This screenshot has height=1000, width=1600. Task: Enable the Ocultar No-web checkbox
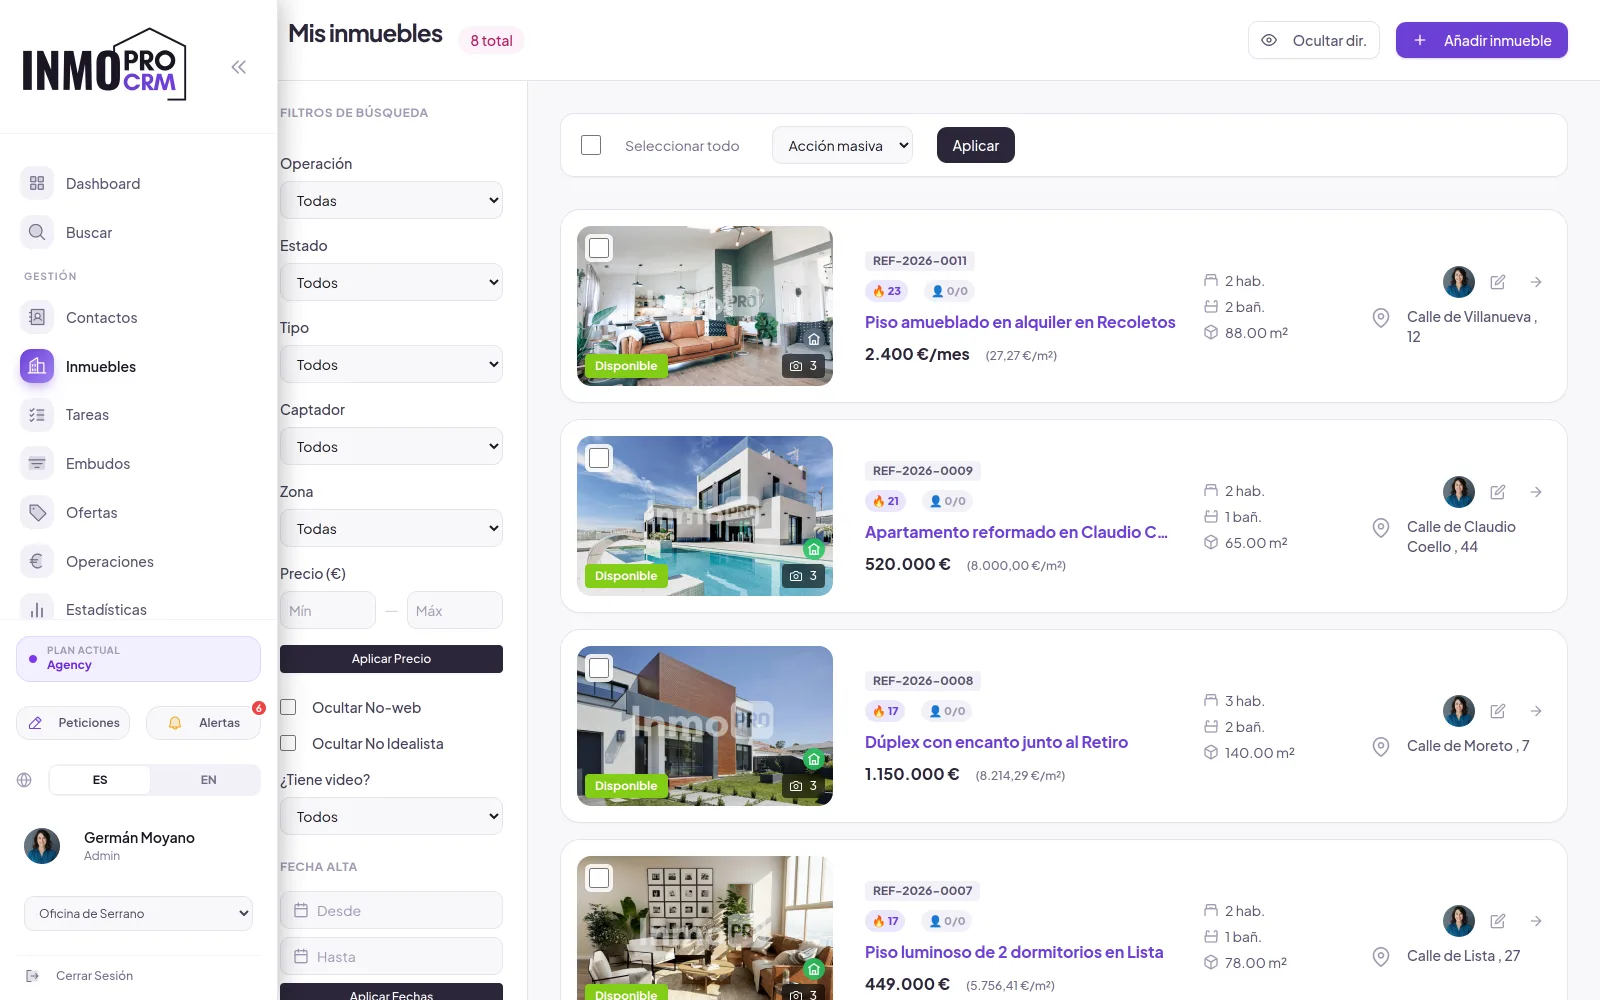[x=288, y=707]
